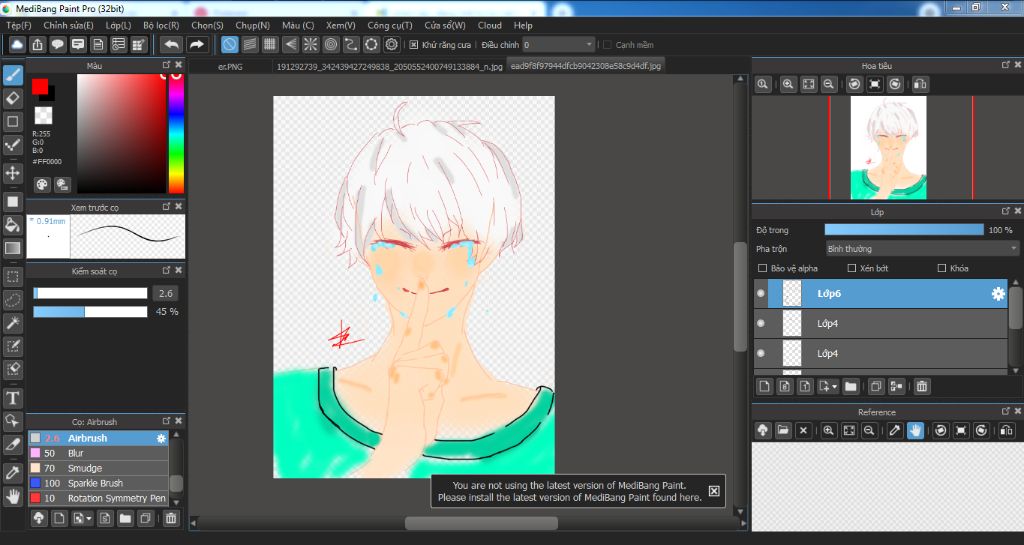Undock the Hoa tiêu navigator panel
The image size is (1024, 545).
pos(1006,65)
